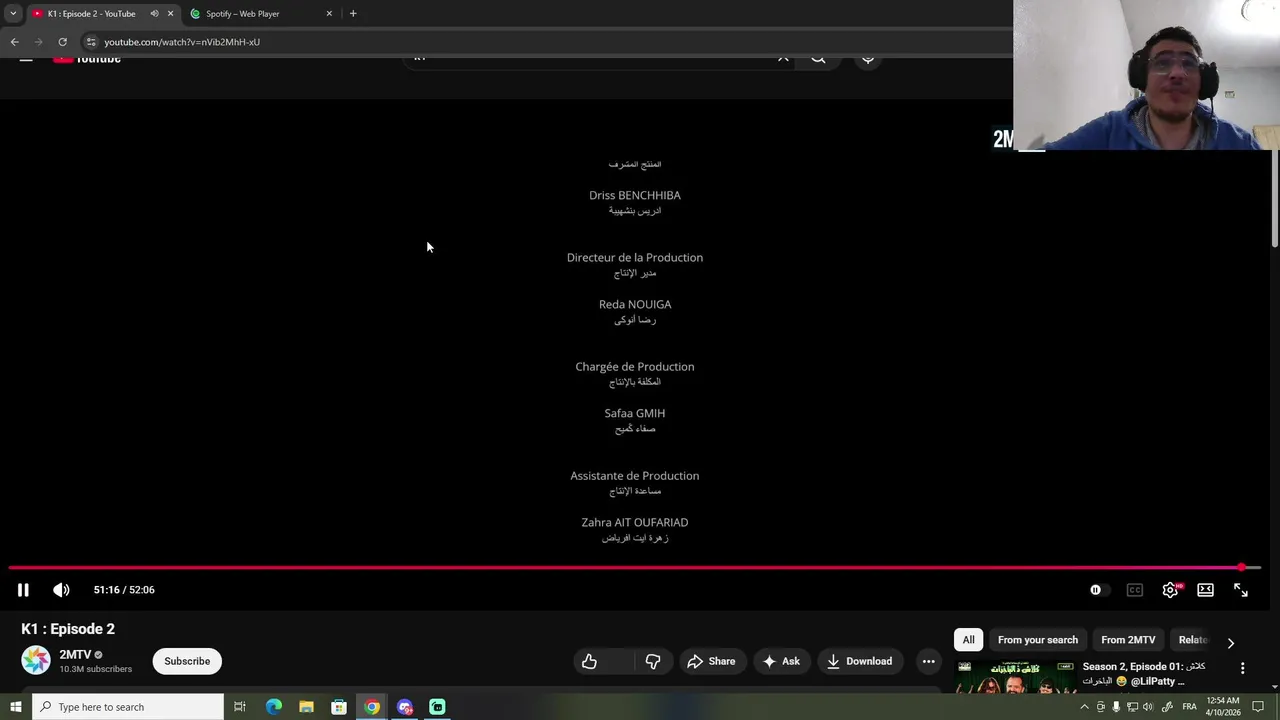
Task: Select the From 2MTV chip
Action: (1128, 640)
